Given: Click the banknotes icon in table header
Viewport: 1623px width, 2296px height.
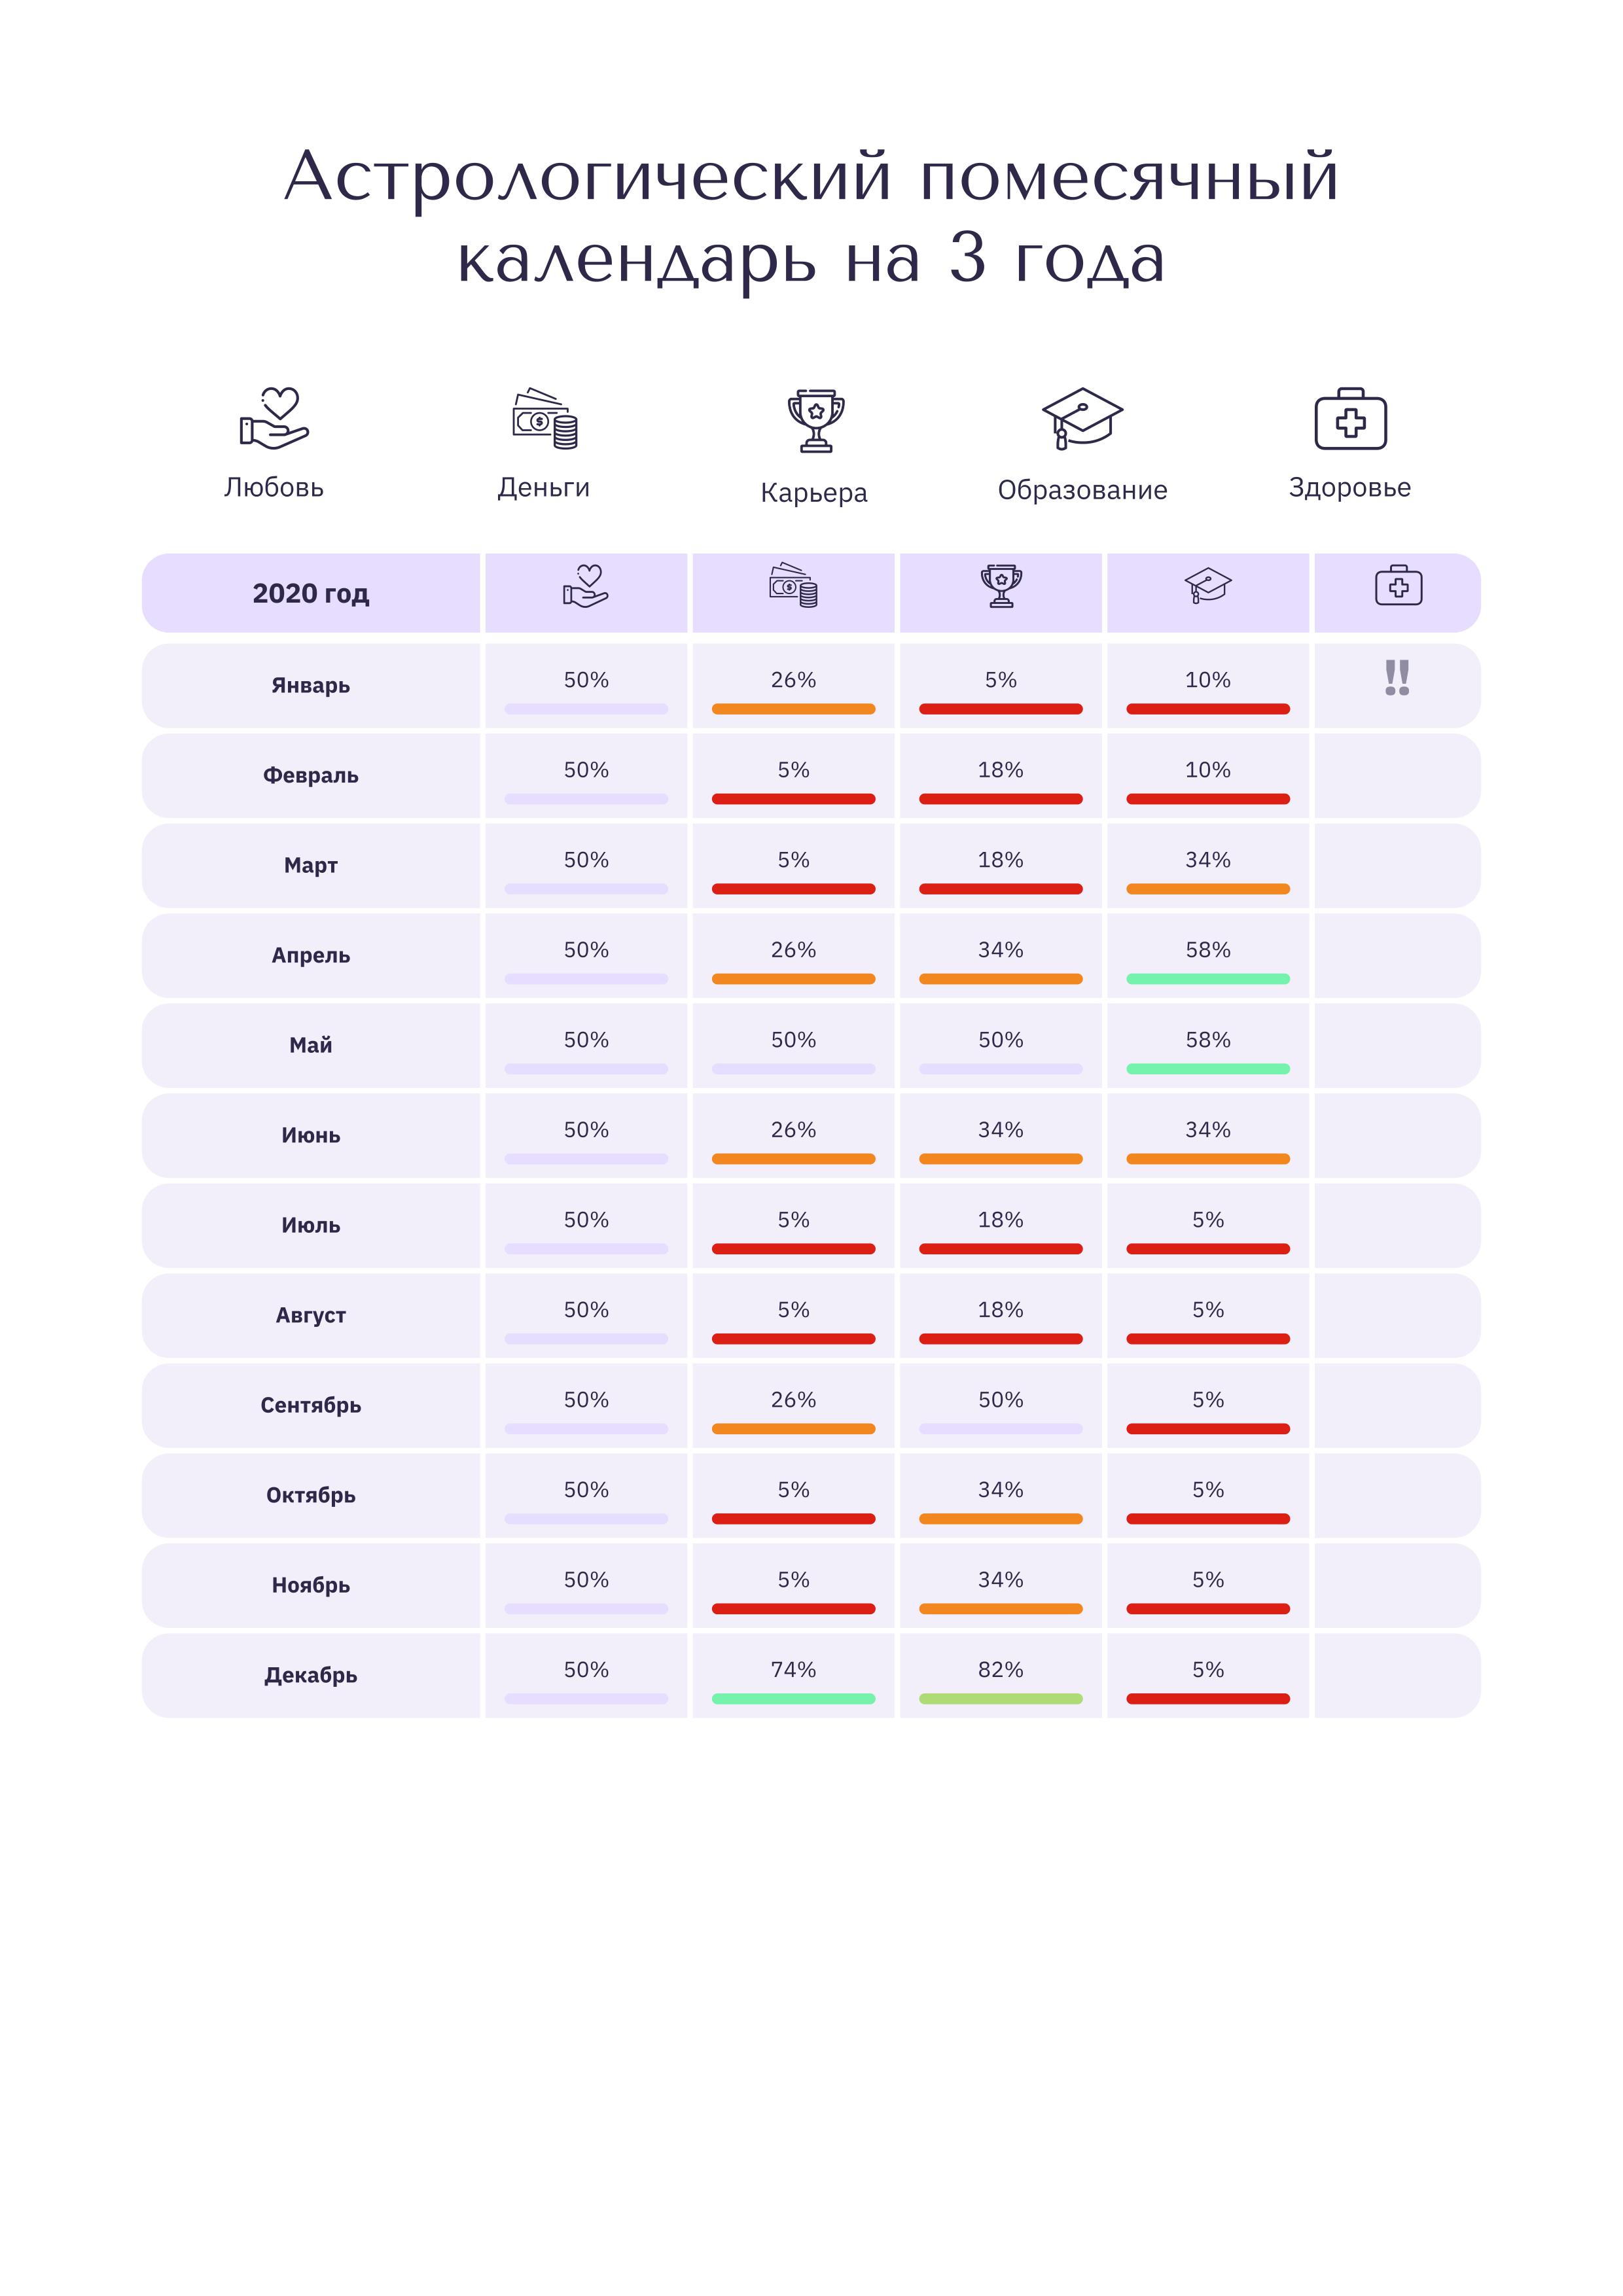Looking at the screenshot, I should (794, 586).
